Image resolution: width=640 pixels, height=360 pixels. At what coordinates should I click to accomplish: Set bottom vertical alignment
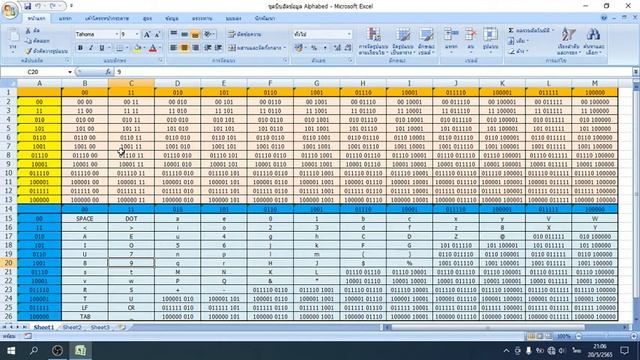click(x=195, y=34)
